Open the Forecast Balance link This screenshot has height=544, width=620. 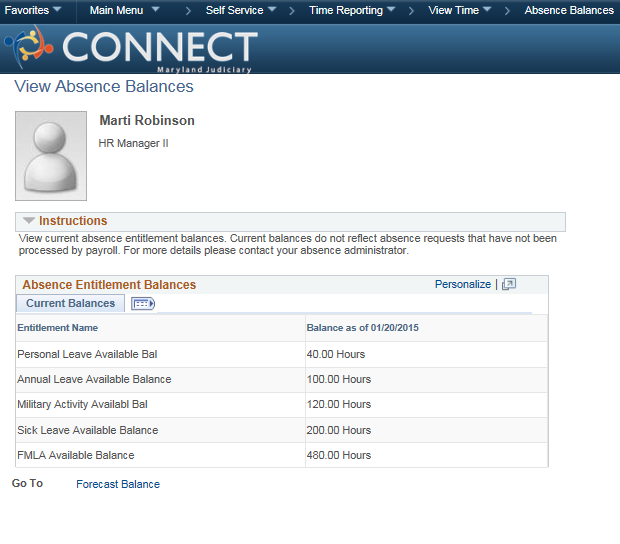coord(118,484)
